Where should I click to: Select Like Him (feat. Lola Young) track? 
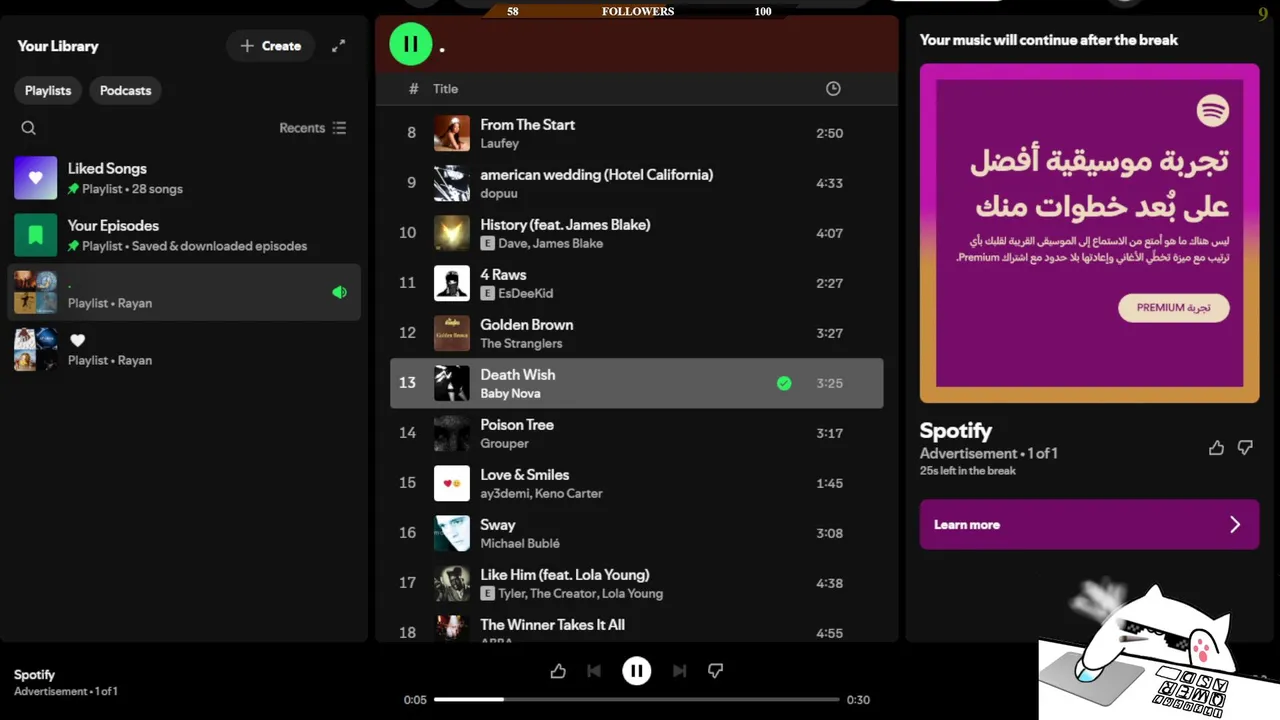(x=564, y=575)
